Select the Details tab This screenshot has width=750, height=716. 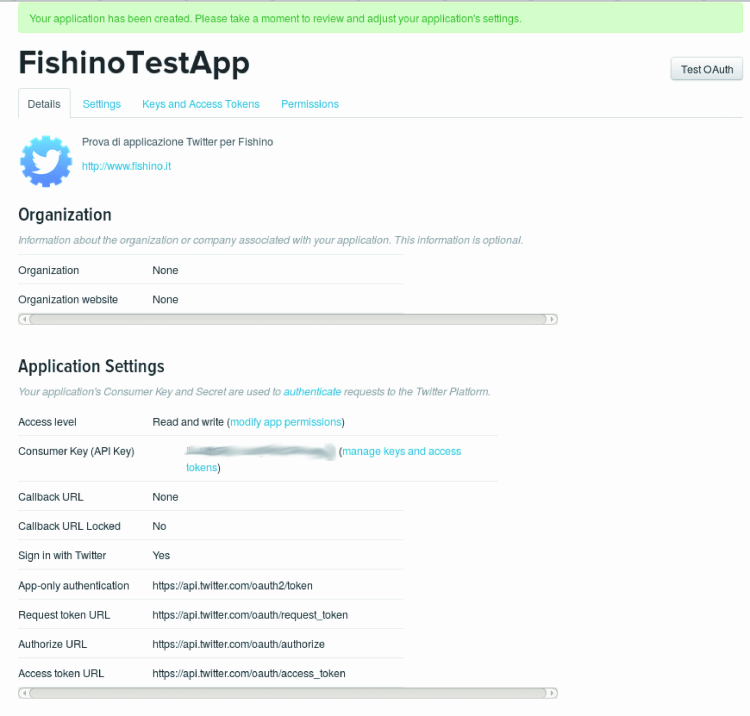[x=44, y=103]
